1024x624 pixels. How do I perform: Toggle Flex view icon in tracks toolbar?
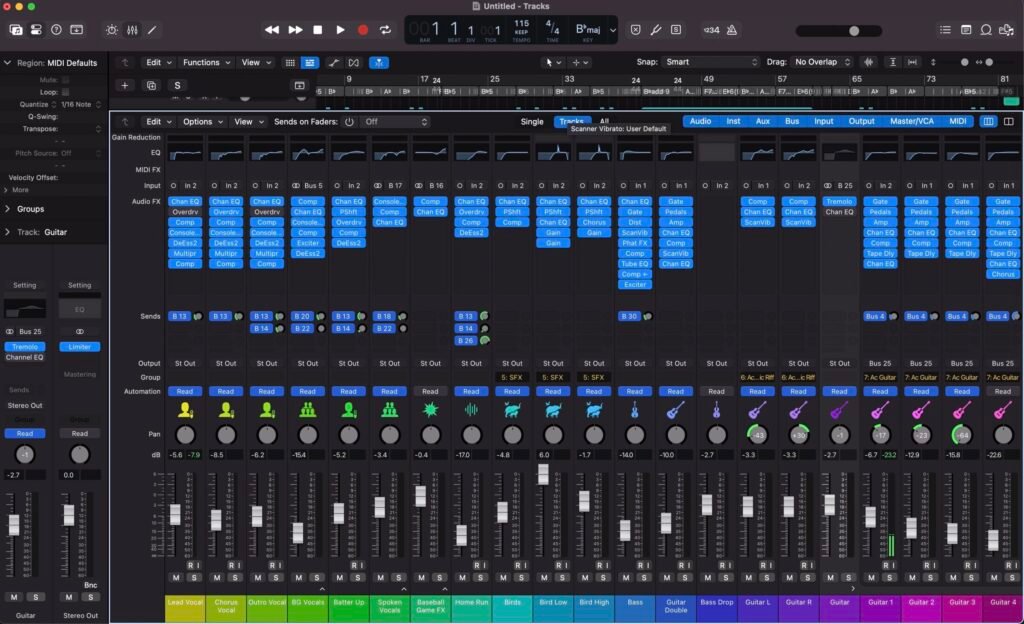point(353,63)
